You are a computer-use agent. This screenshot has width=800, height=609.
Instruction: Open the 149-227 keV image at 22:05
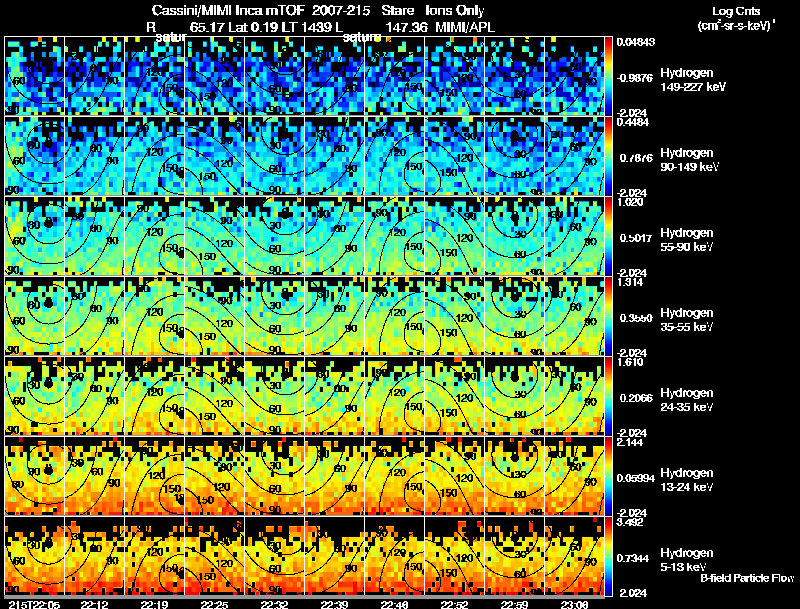[34, 76]
